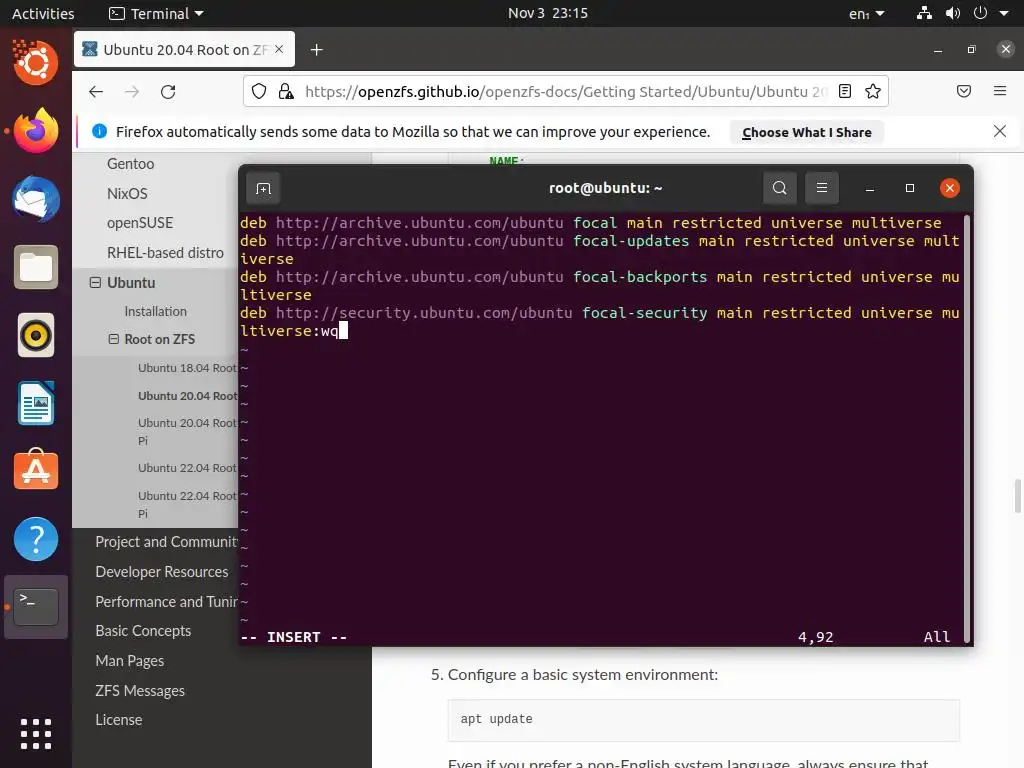Open RHEL-based distro link
The image size is (1024, 768).
165,253
